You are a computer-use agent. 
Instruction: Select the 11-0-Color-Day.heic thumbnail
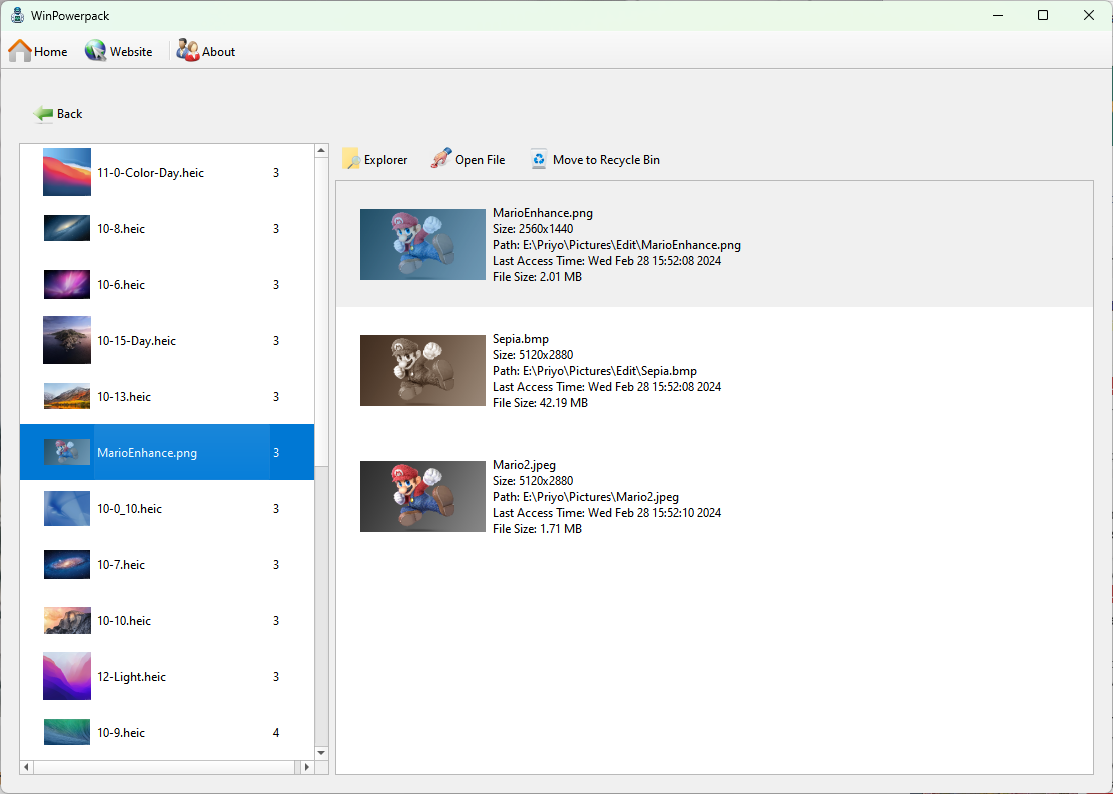click(x=67, y=172)
